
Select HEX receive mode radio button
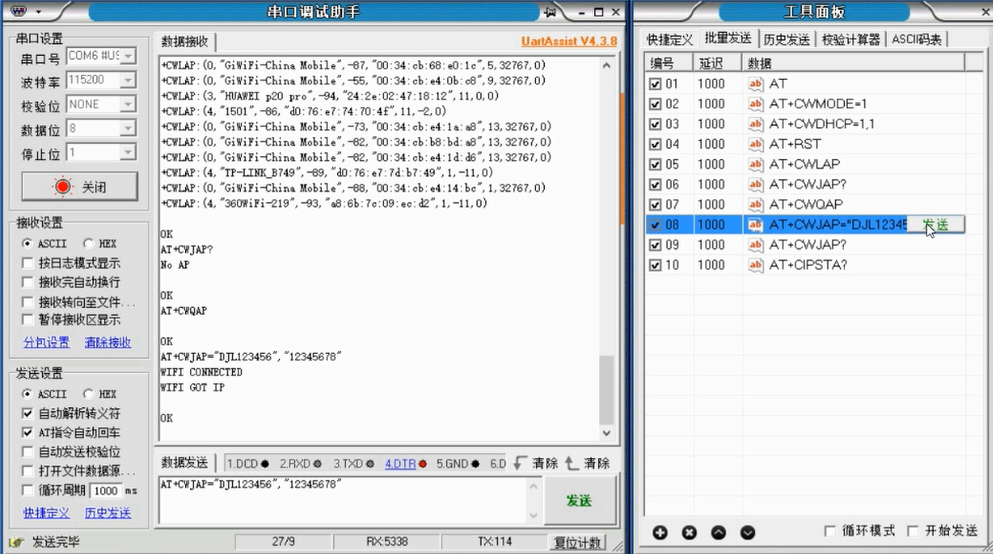(x=88, y=243)
